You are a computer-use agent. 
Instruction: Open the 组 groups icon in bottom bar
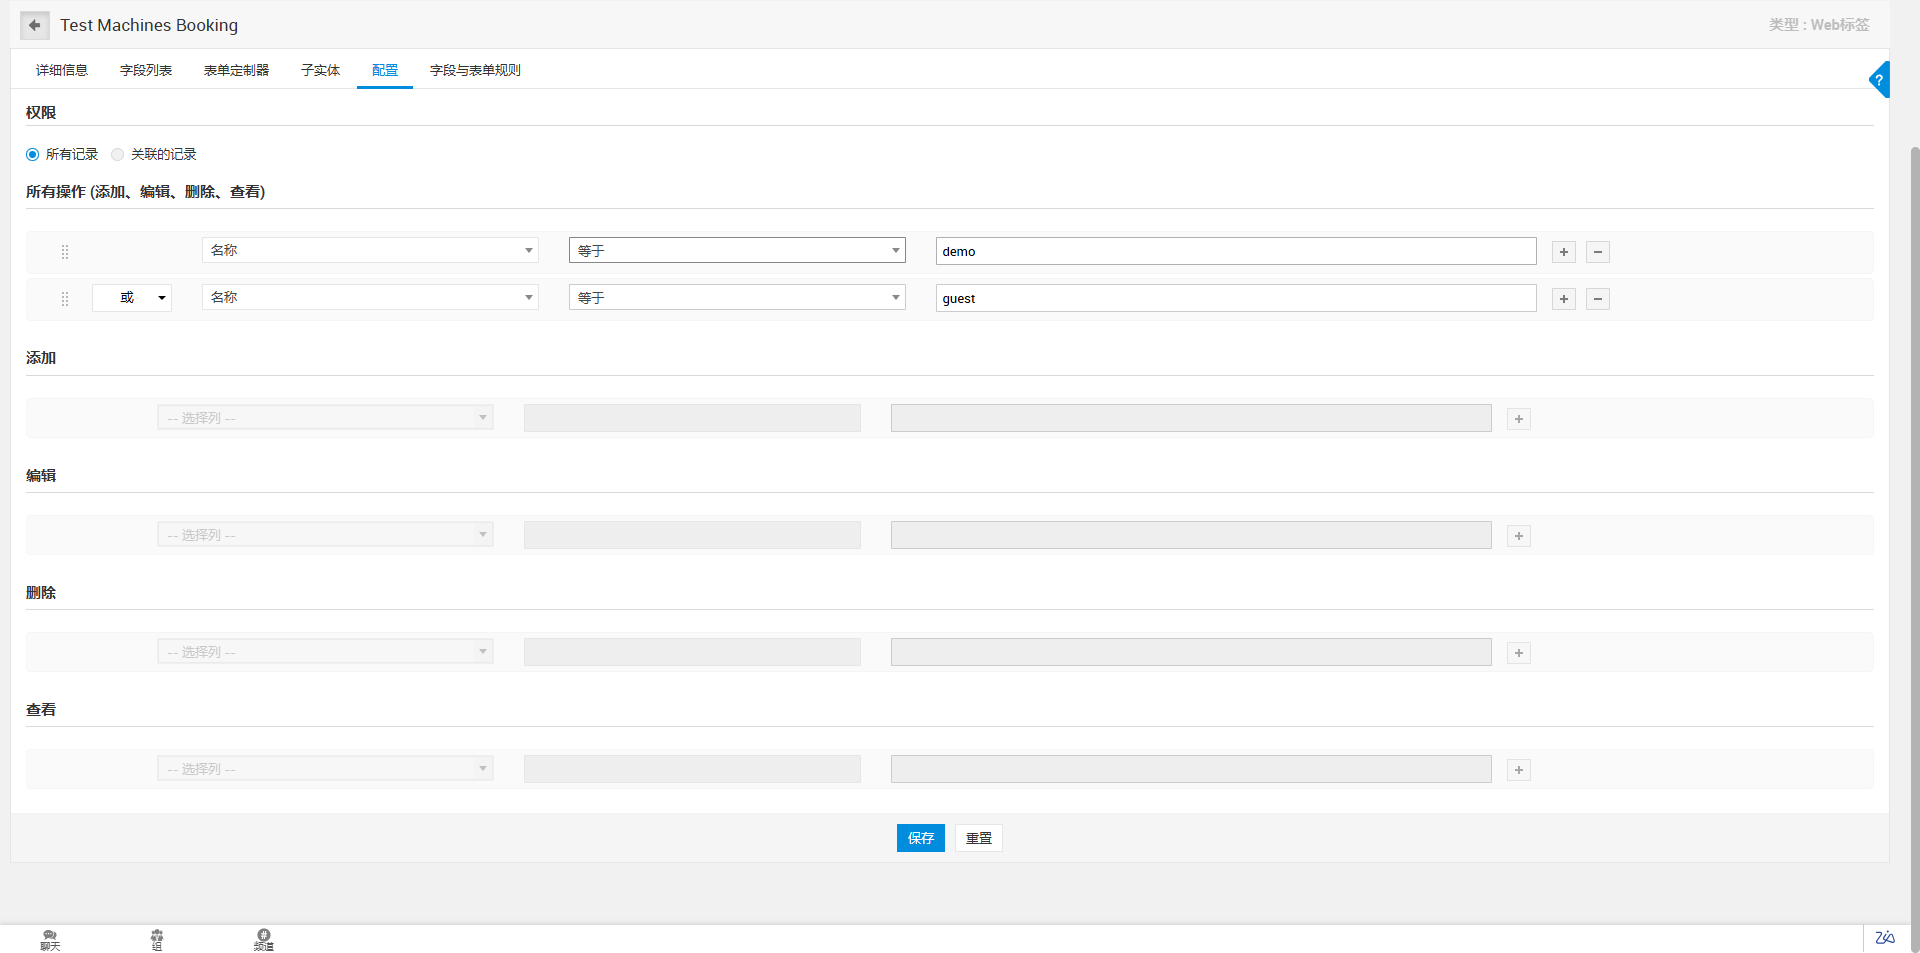pos(157,939)
